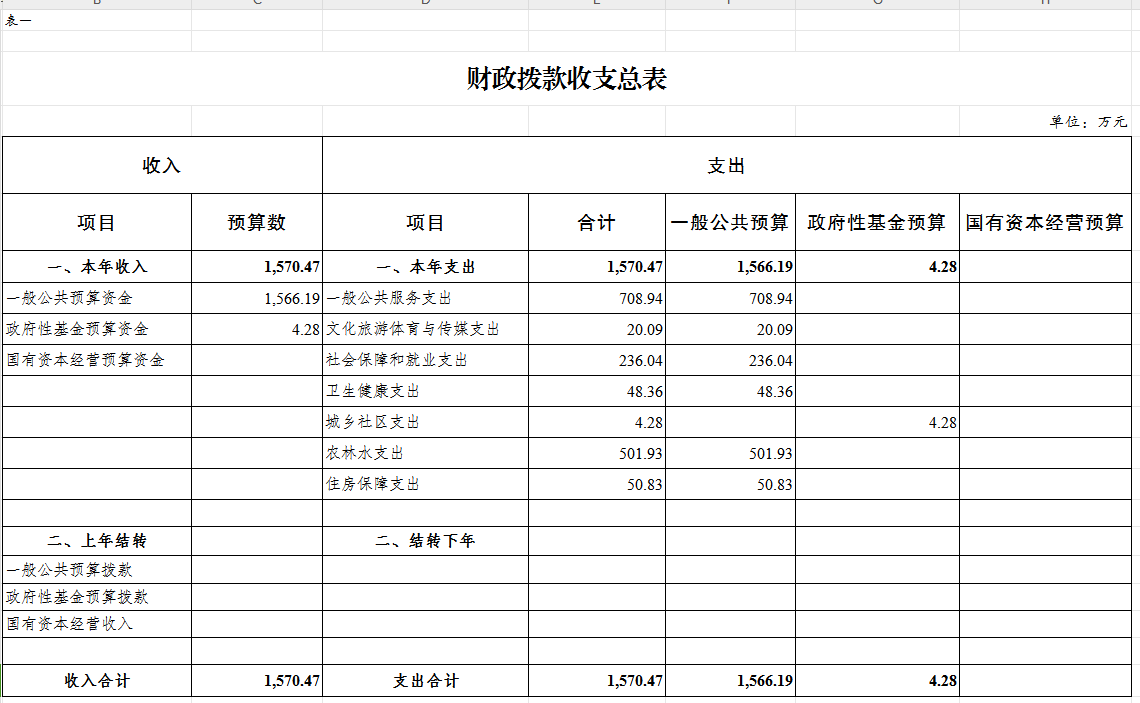
Task: Click the 一般公共预算资金 cell
Action: click(97, 298)
